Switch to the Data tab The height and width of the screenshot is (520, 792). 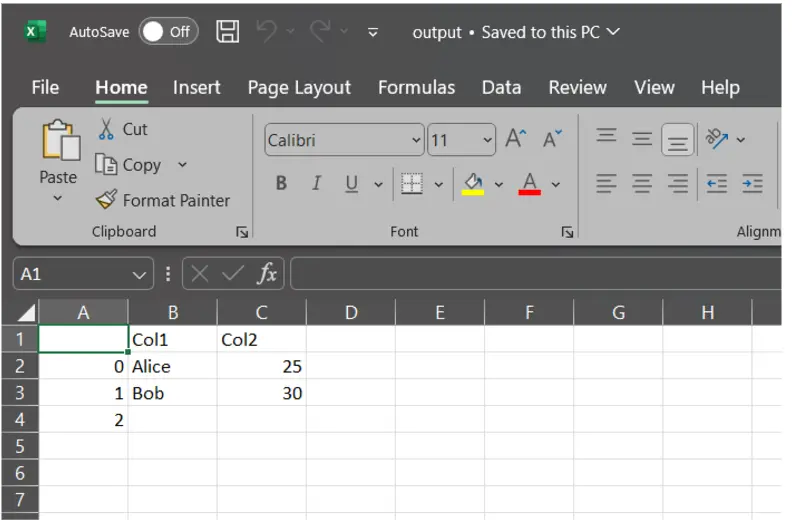(x=501, y=87)
